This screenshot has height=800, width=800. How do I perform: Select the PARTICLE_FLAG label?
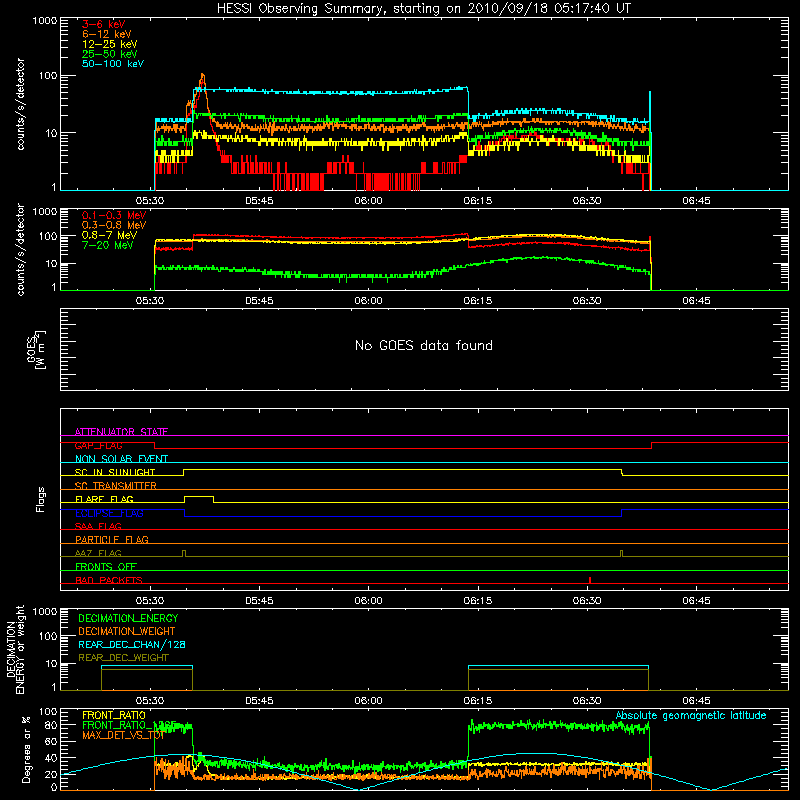(112, 539)
